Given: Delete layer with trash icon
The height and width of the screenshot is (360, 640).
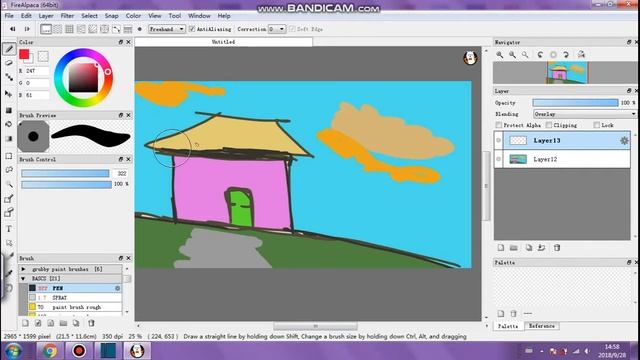Looking at the screenshot, I should (557, 248).
